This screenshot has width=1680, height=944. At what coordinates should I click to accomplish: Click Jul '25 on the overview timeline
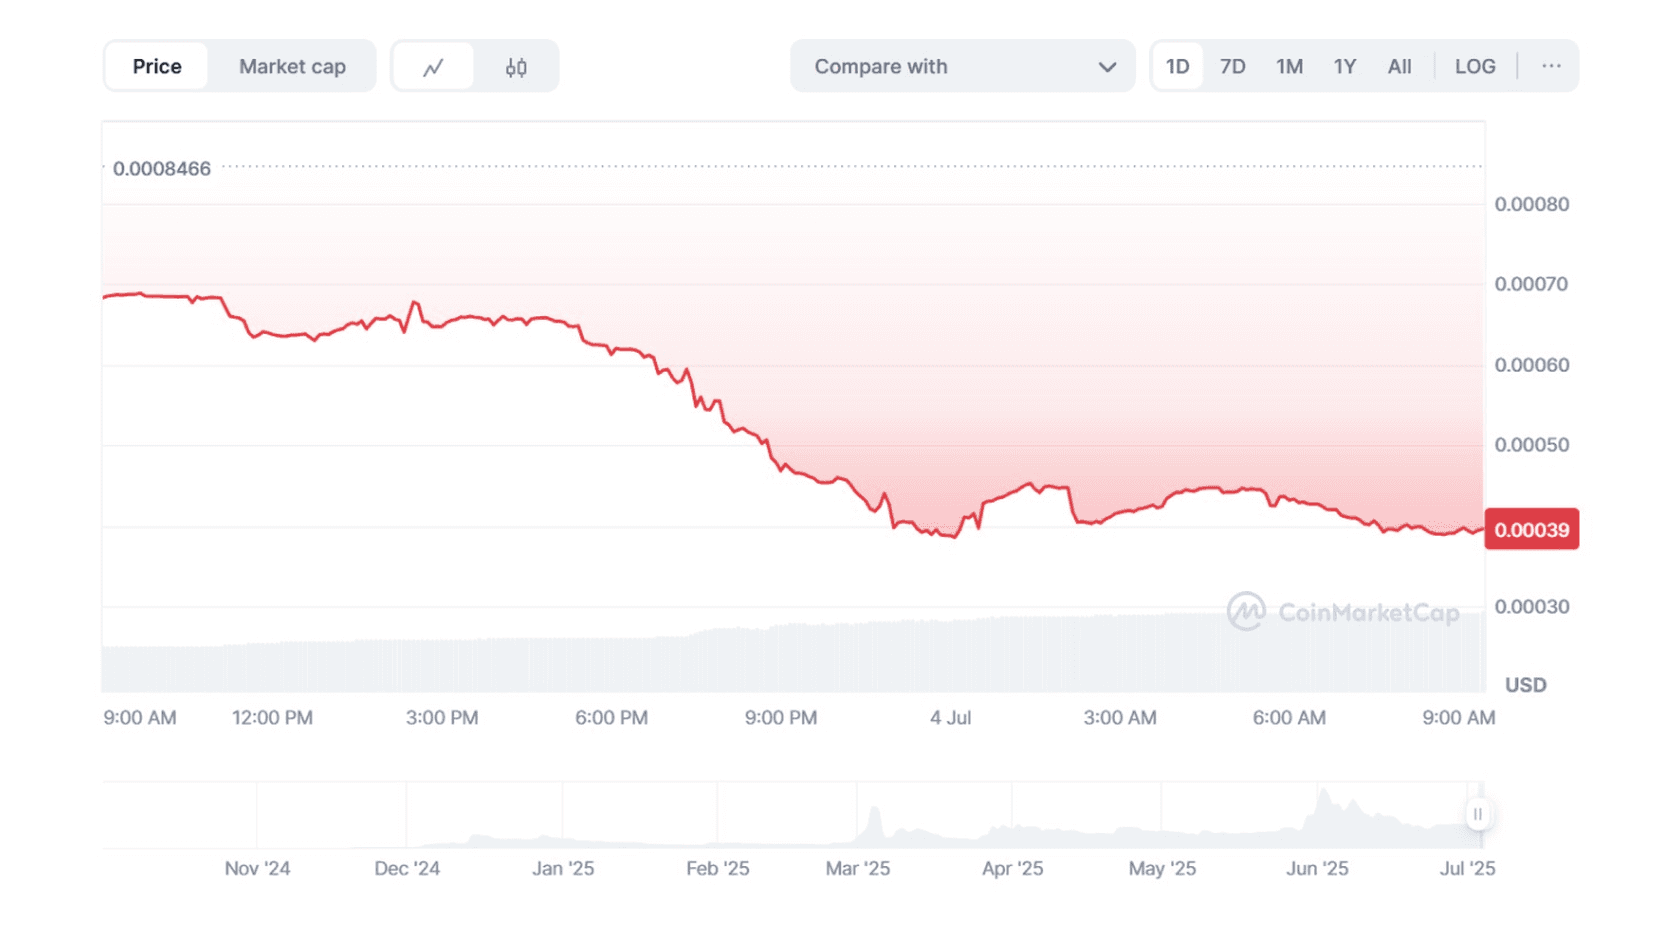pos(1467,869)
